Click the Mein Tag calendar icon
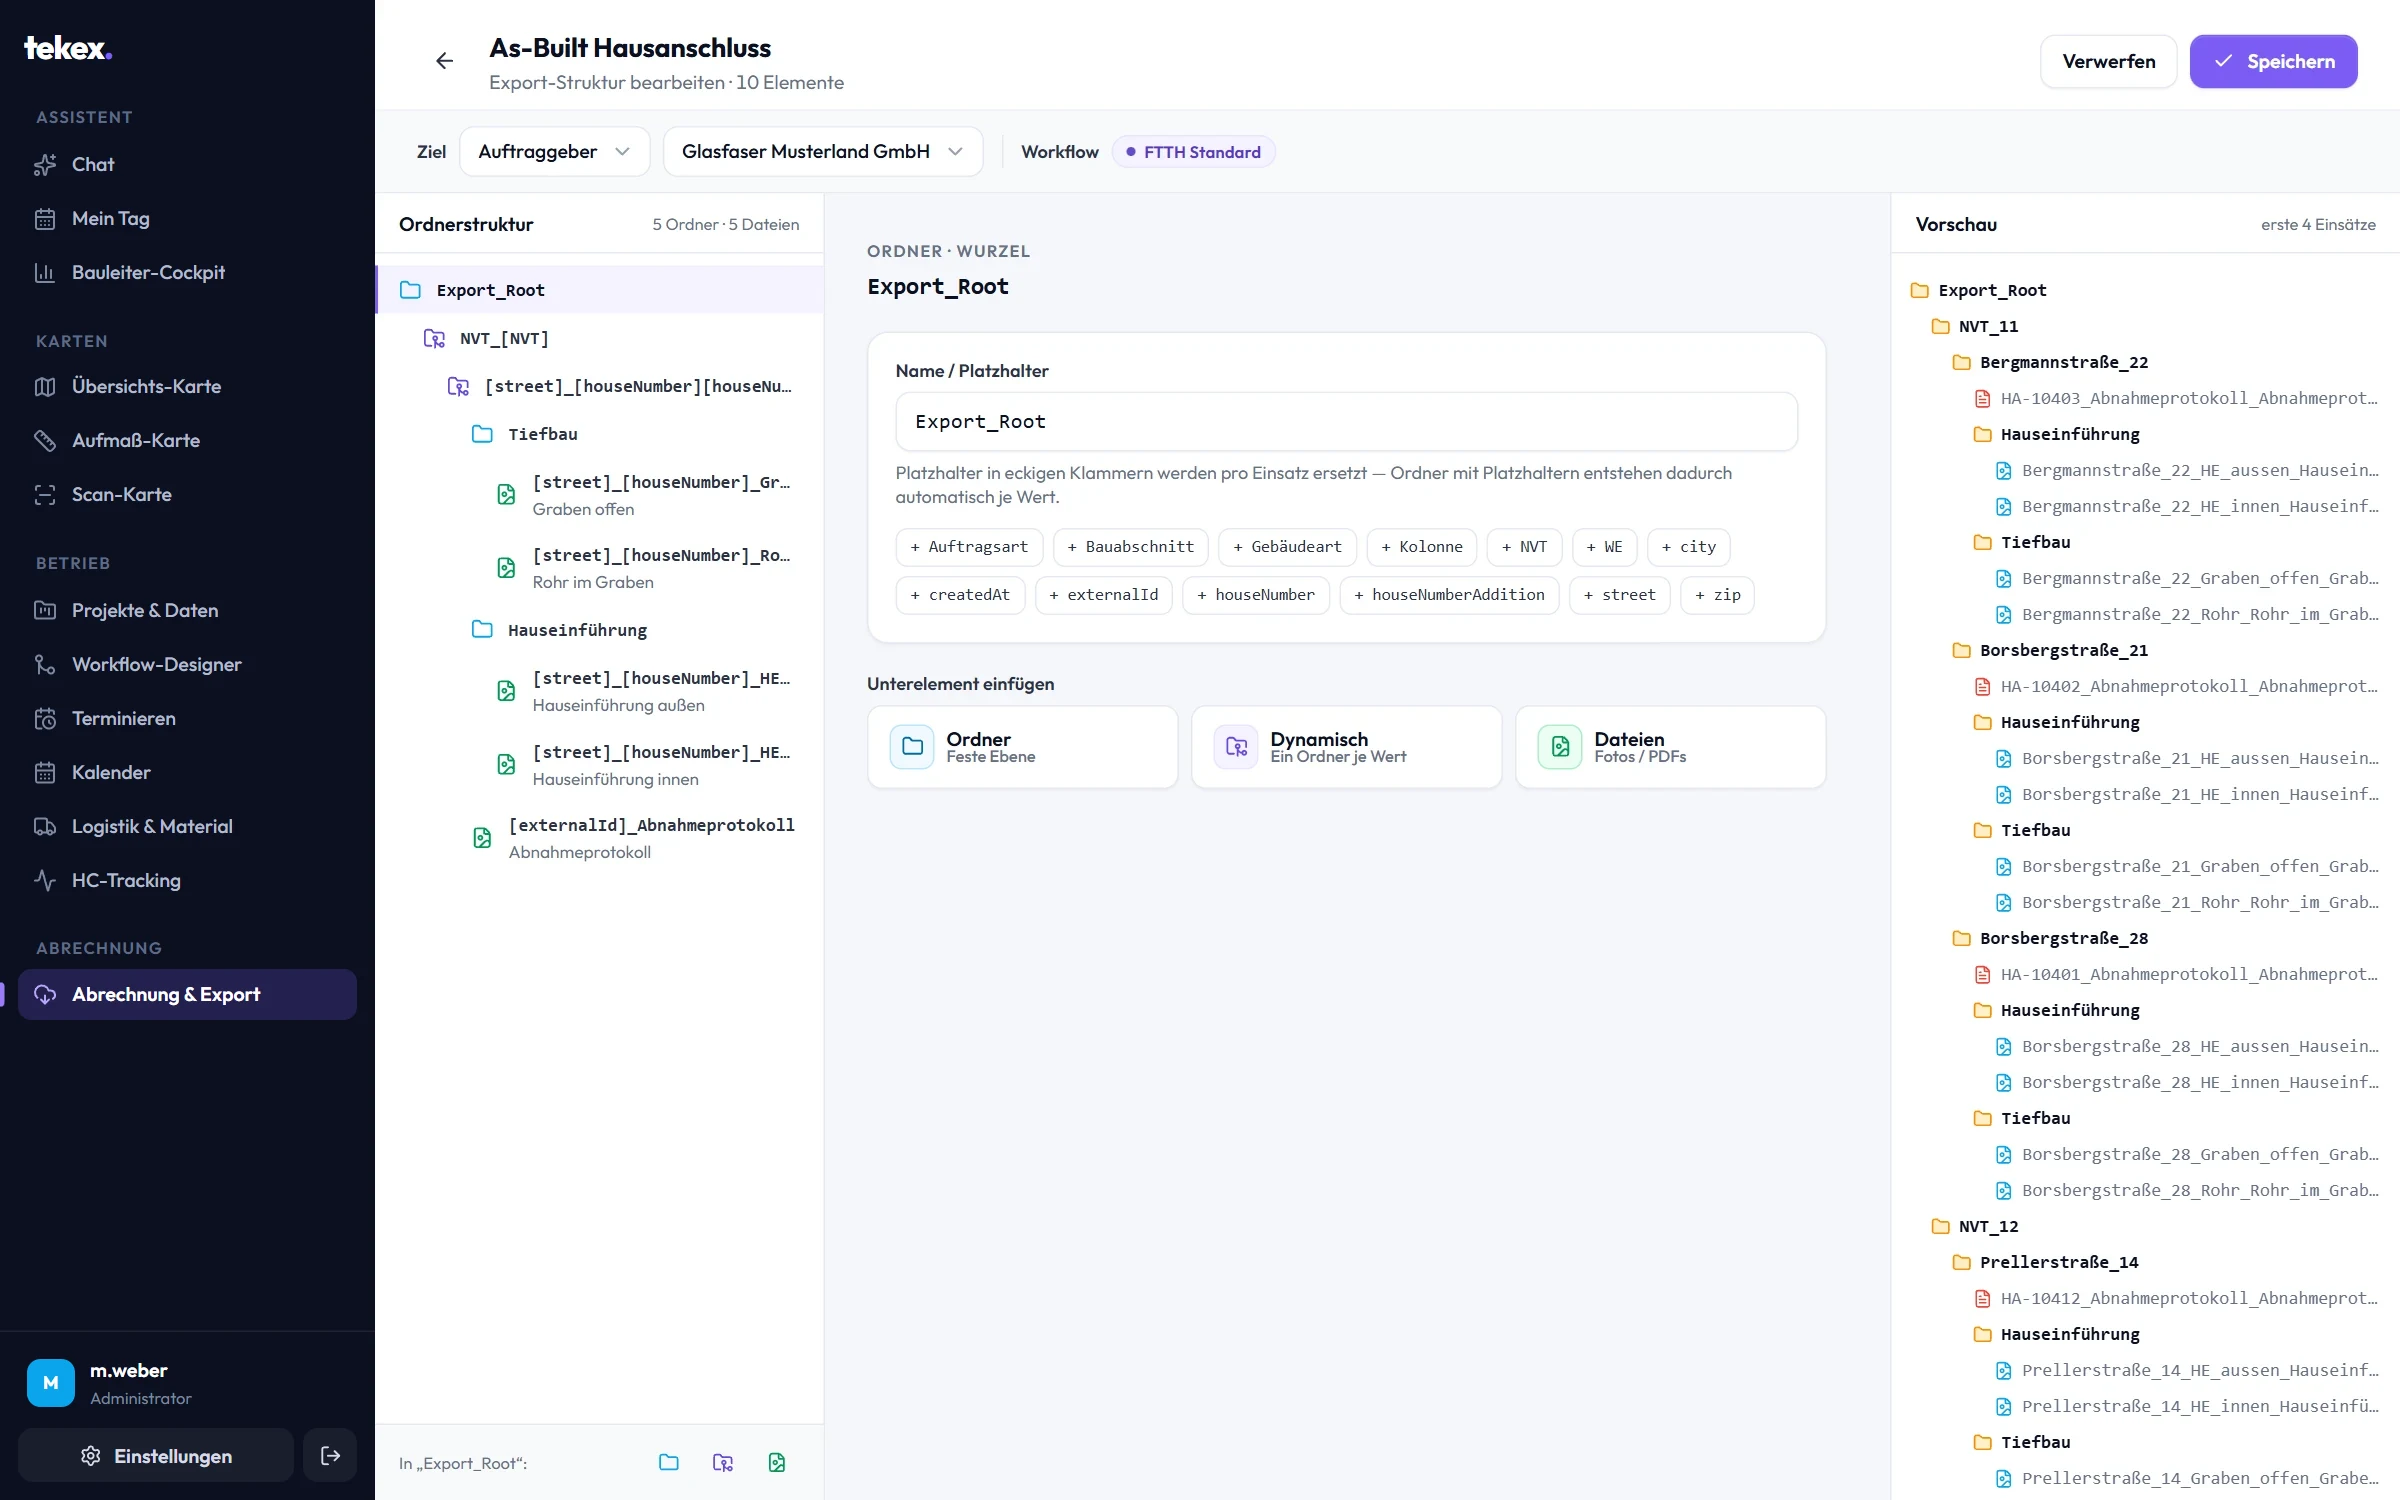 tap(45, 219)
